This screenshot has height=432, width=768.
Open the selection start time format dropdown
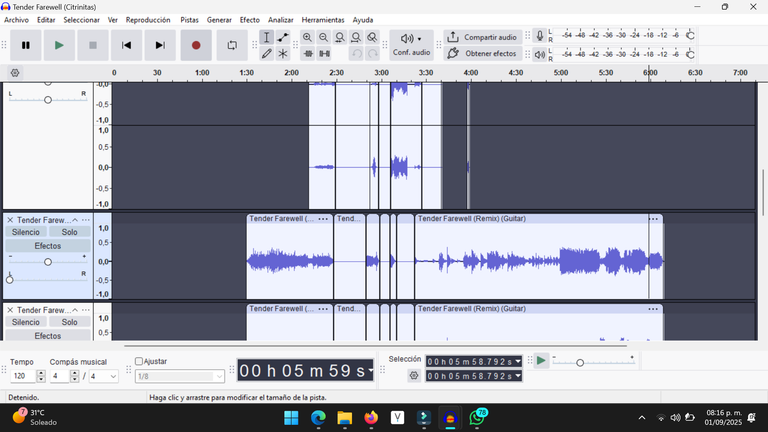click(x=518, y=361)
